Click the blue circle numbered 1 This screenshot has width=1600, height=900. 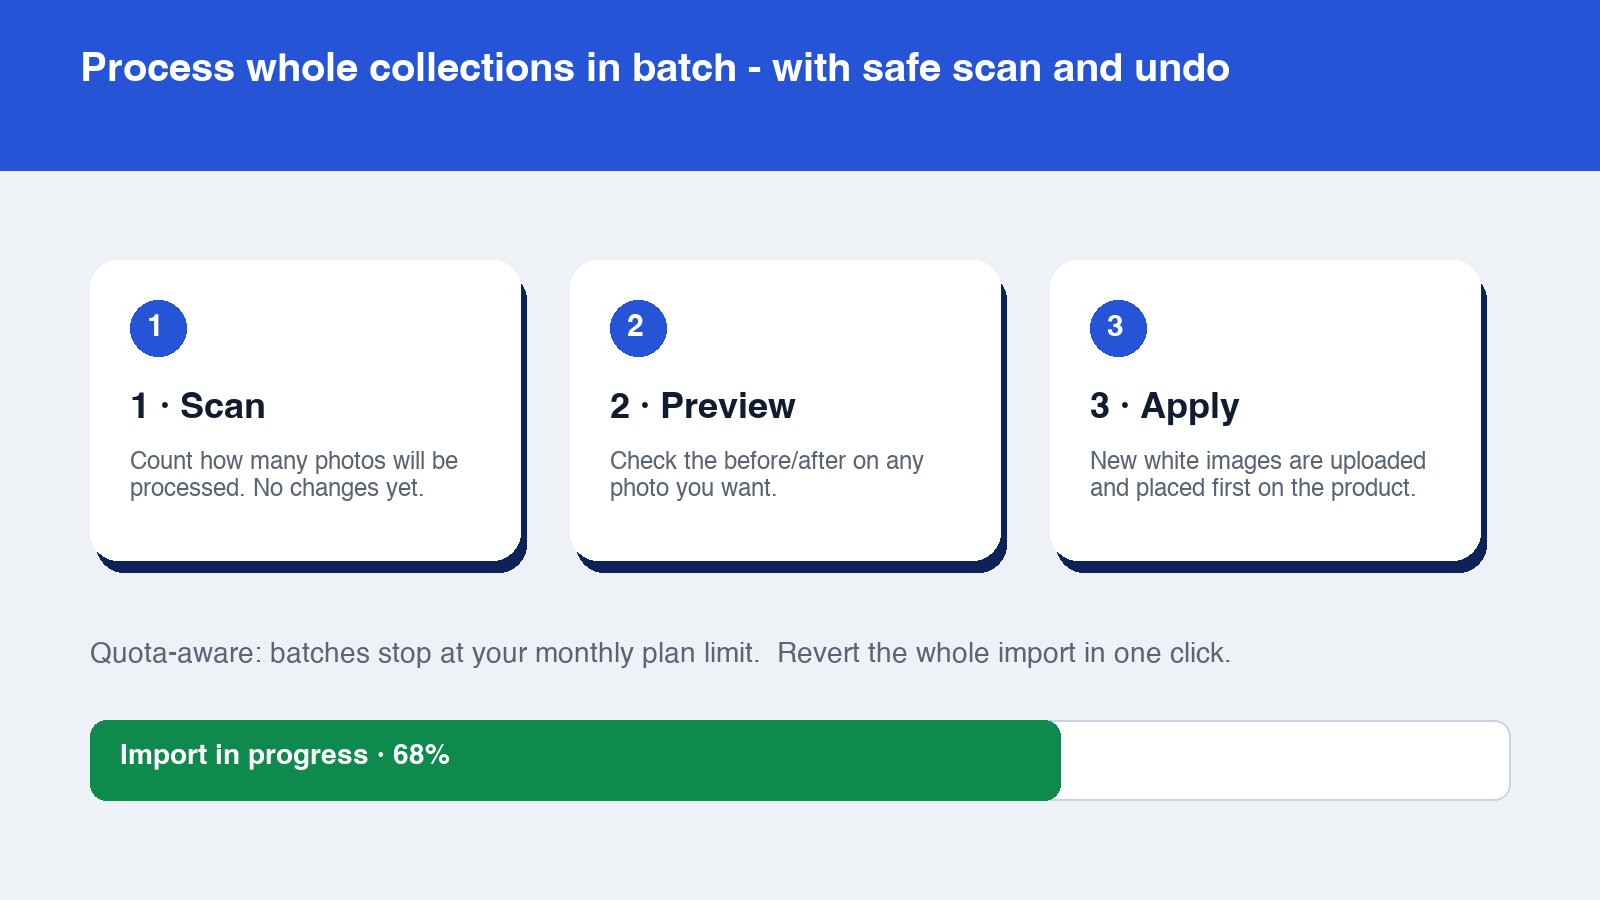click(158, 328)
